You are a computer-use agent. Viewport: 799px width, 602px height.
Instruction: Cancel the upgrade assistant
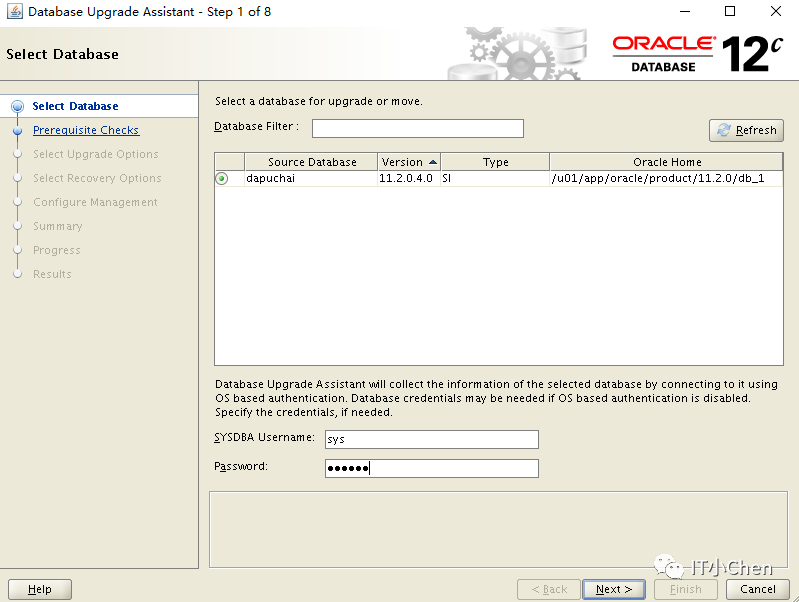[x=758, y=589]
